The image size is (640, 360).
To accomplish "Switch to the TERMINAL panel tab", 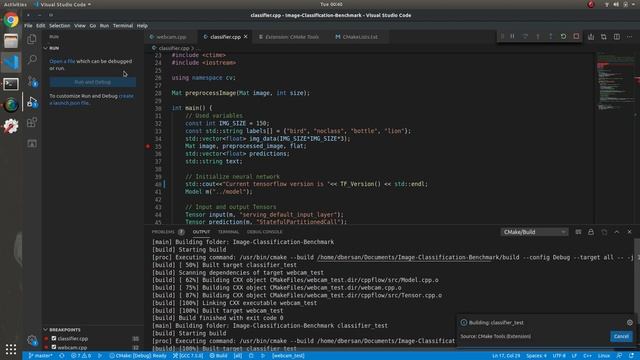I will [228, 232].
